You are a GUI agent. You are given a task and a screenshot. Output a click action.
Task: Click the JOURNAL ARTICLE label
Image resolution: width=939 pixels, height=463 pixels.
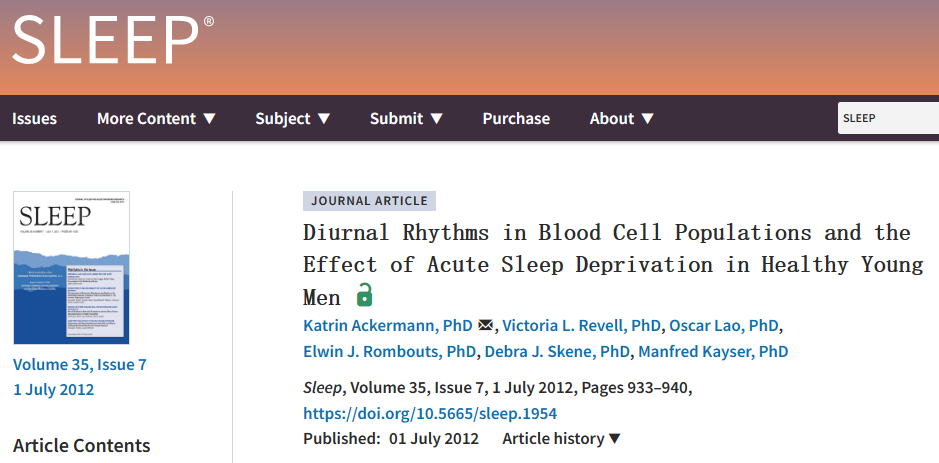(x=369, y=201)
